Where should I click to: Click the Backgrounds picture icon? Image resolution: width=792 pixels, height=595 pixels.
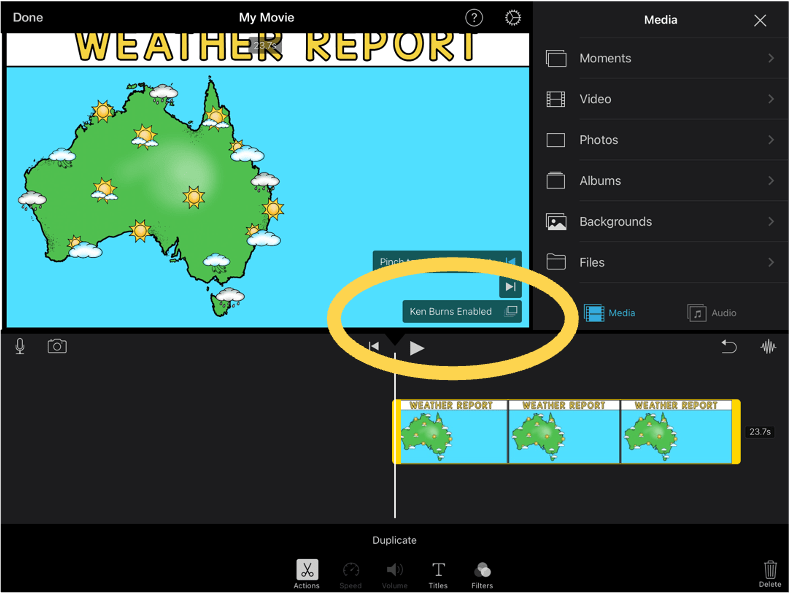click(x=556, y=222)
